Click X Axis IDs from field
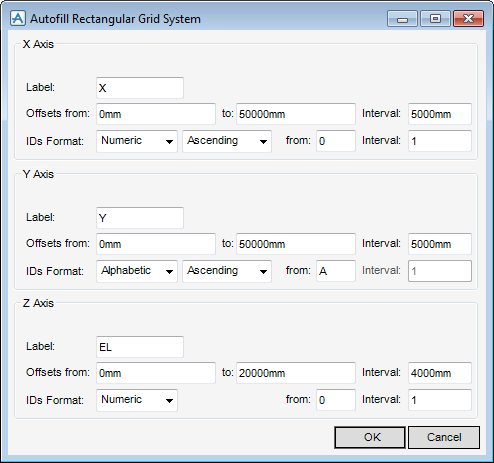This screenshot has height=463, width=494. [336, 141]
